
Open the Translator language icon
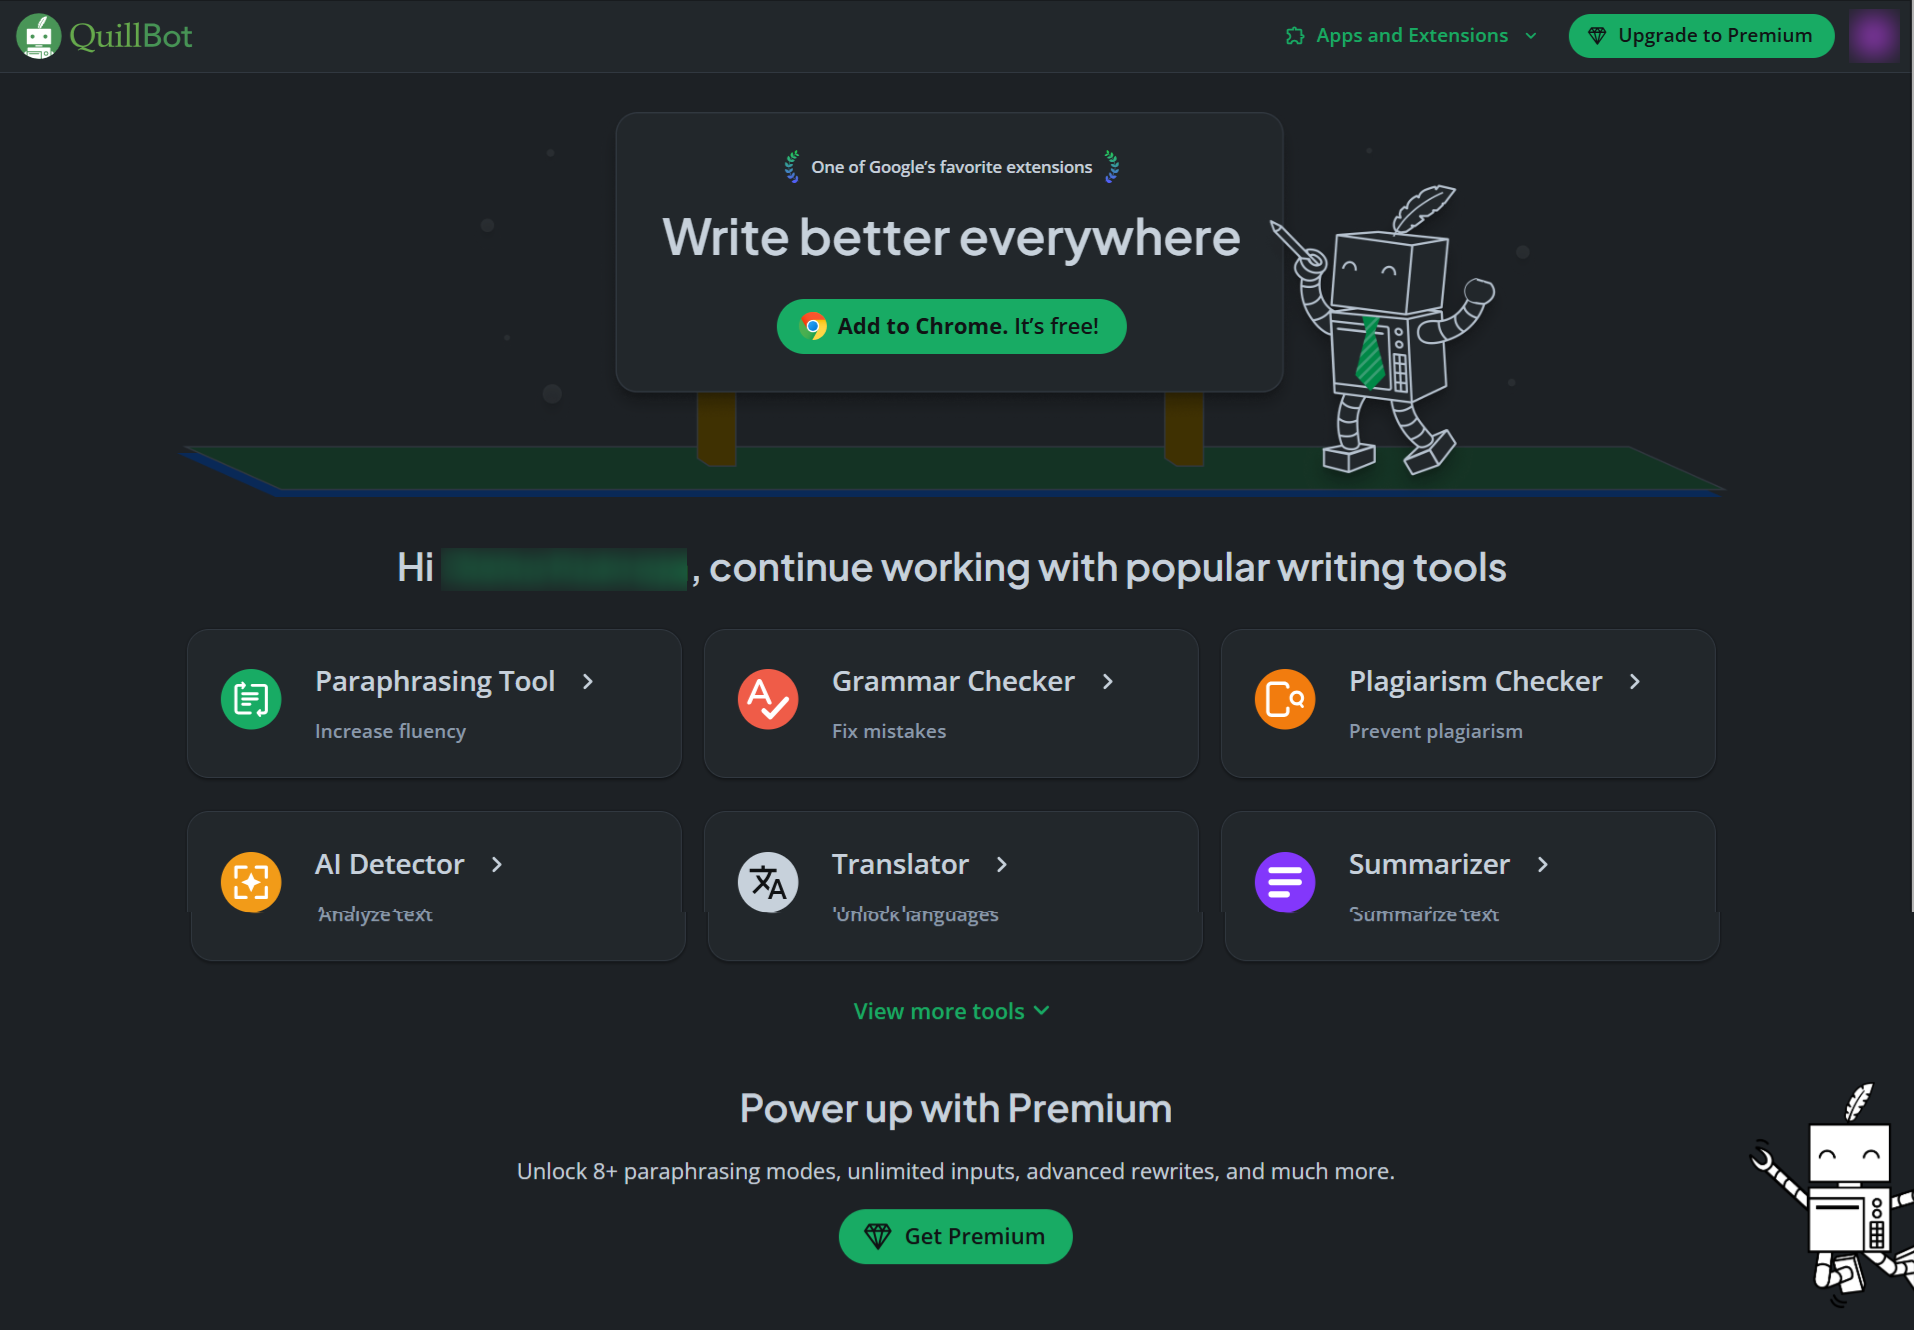tap(768, 882)
